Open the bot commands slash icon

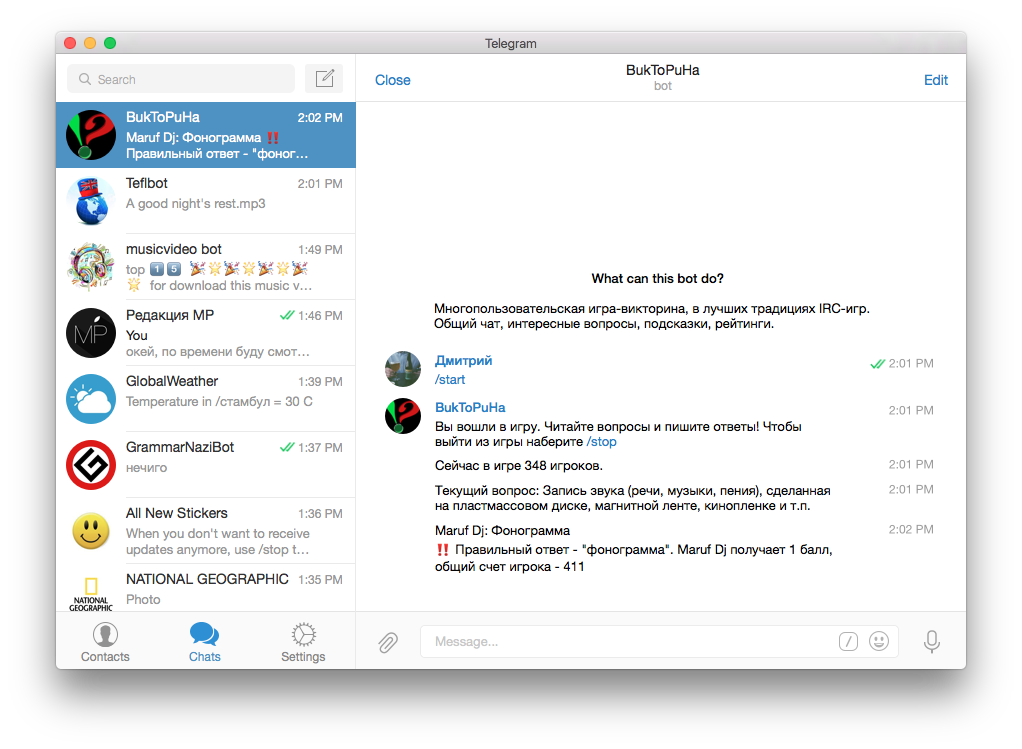pos(848,641)
